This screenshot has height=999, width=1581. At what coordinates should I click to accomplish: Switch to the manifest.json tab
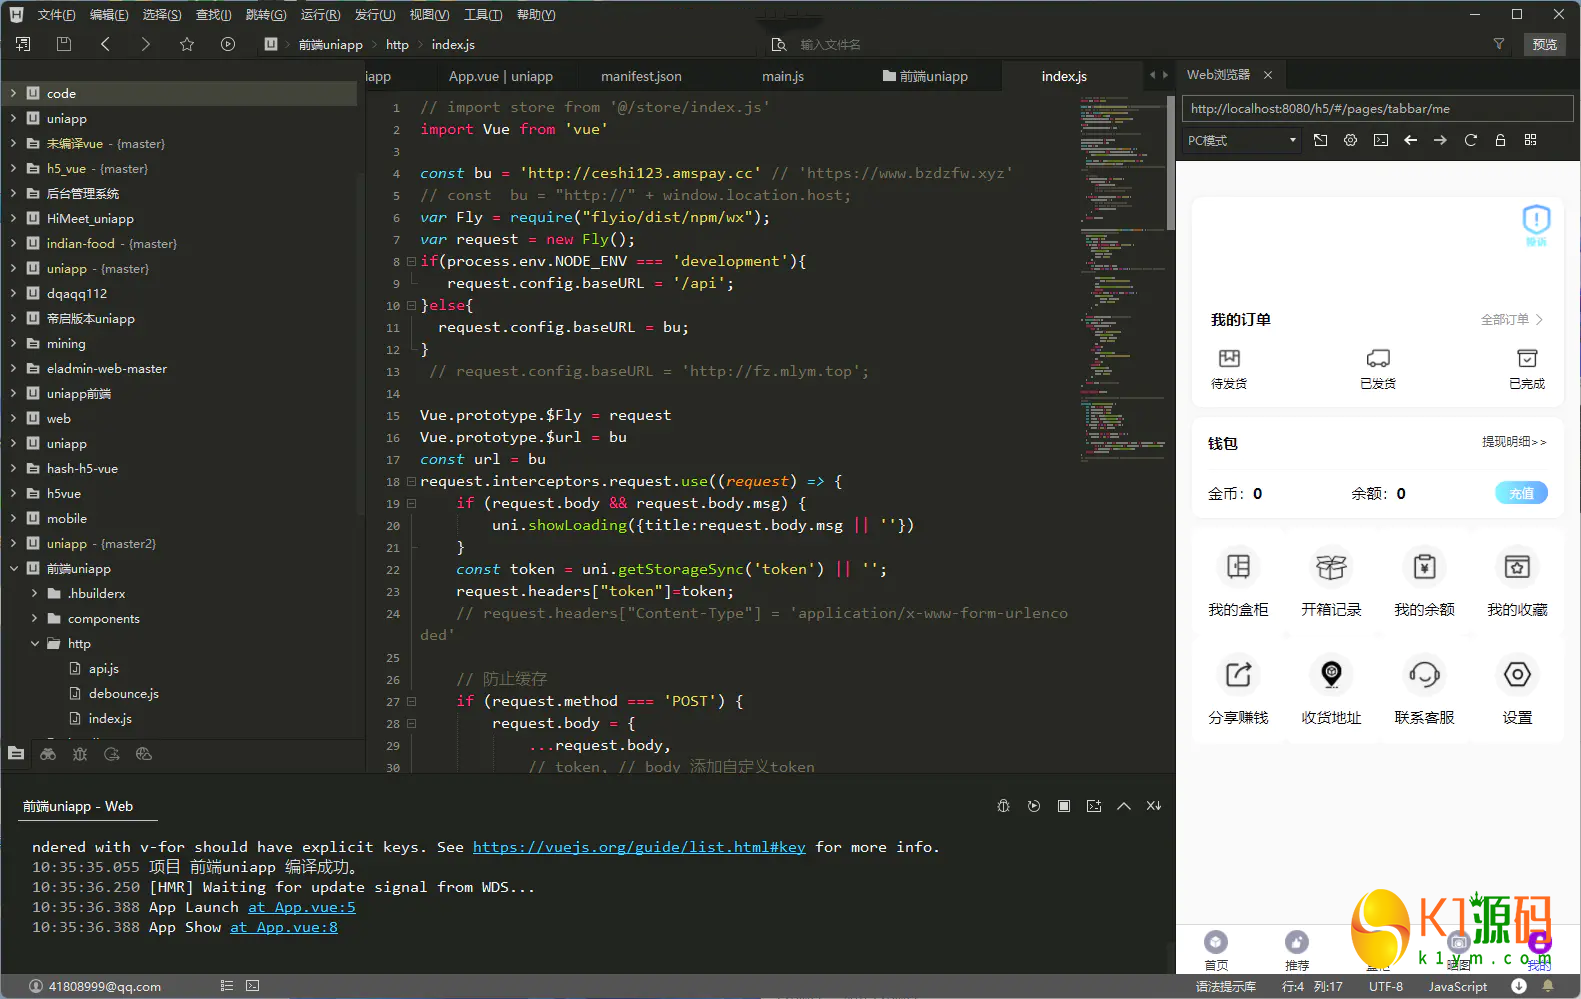click(641, 76)
